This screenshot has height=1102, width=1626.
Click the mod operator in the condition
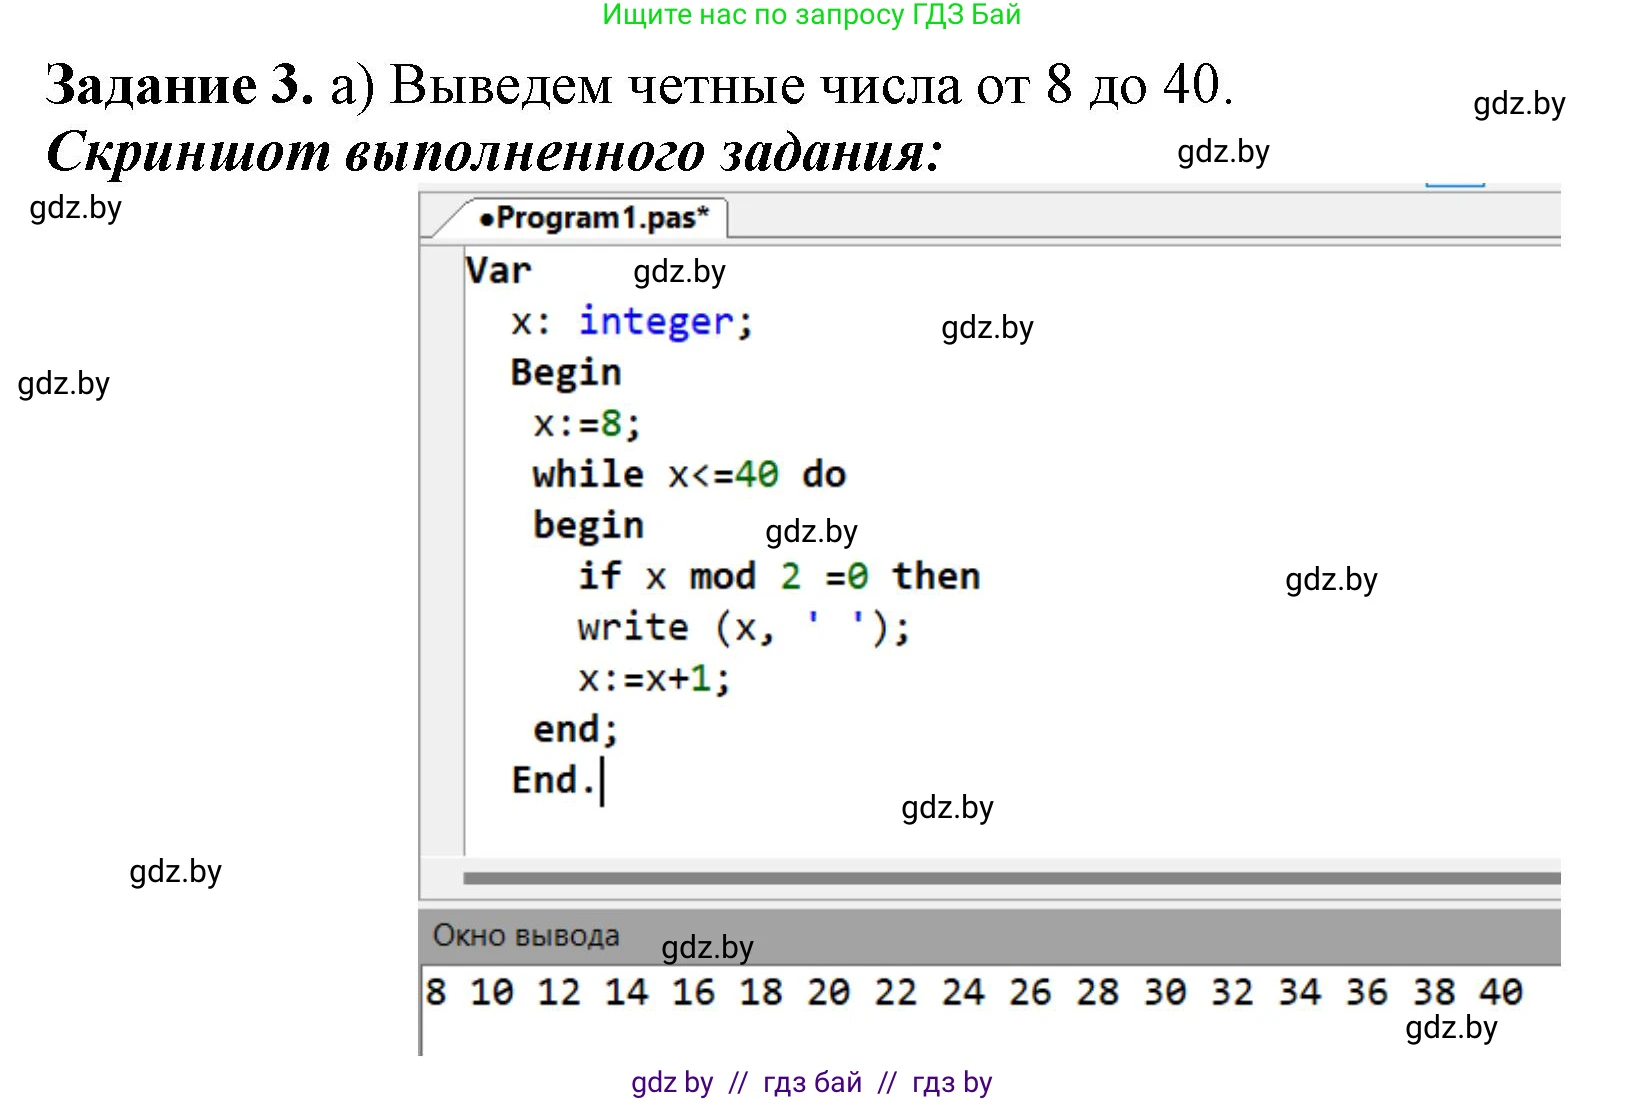coord(722,577)
